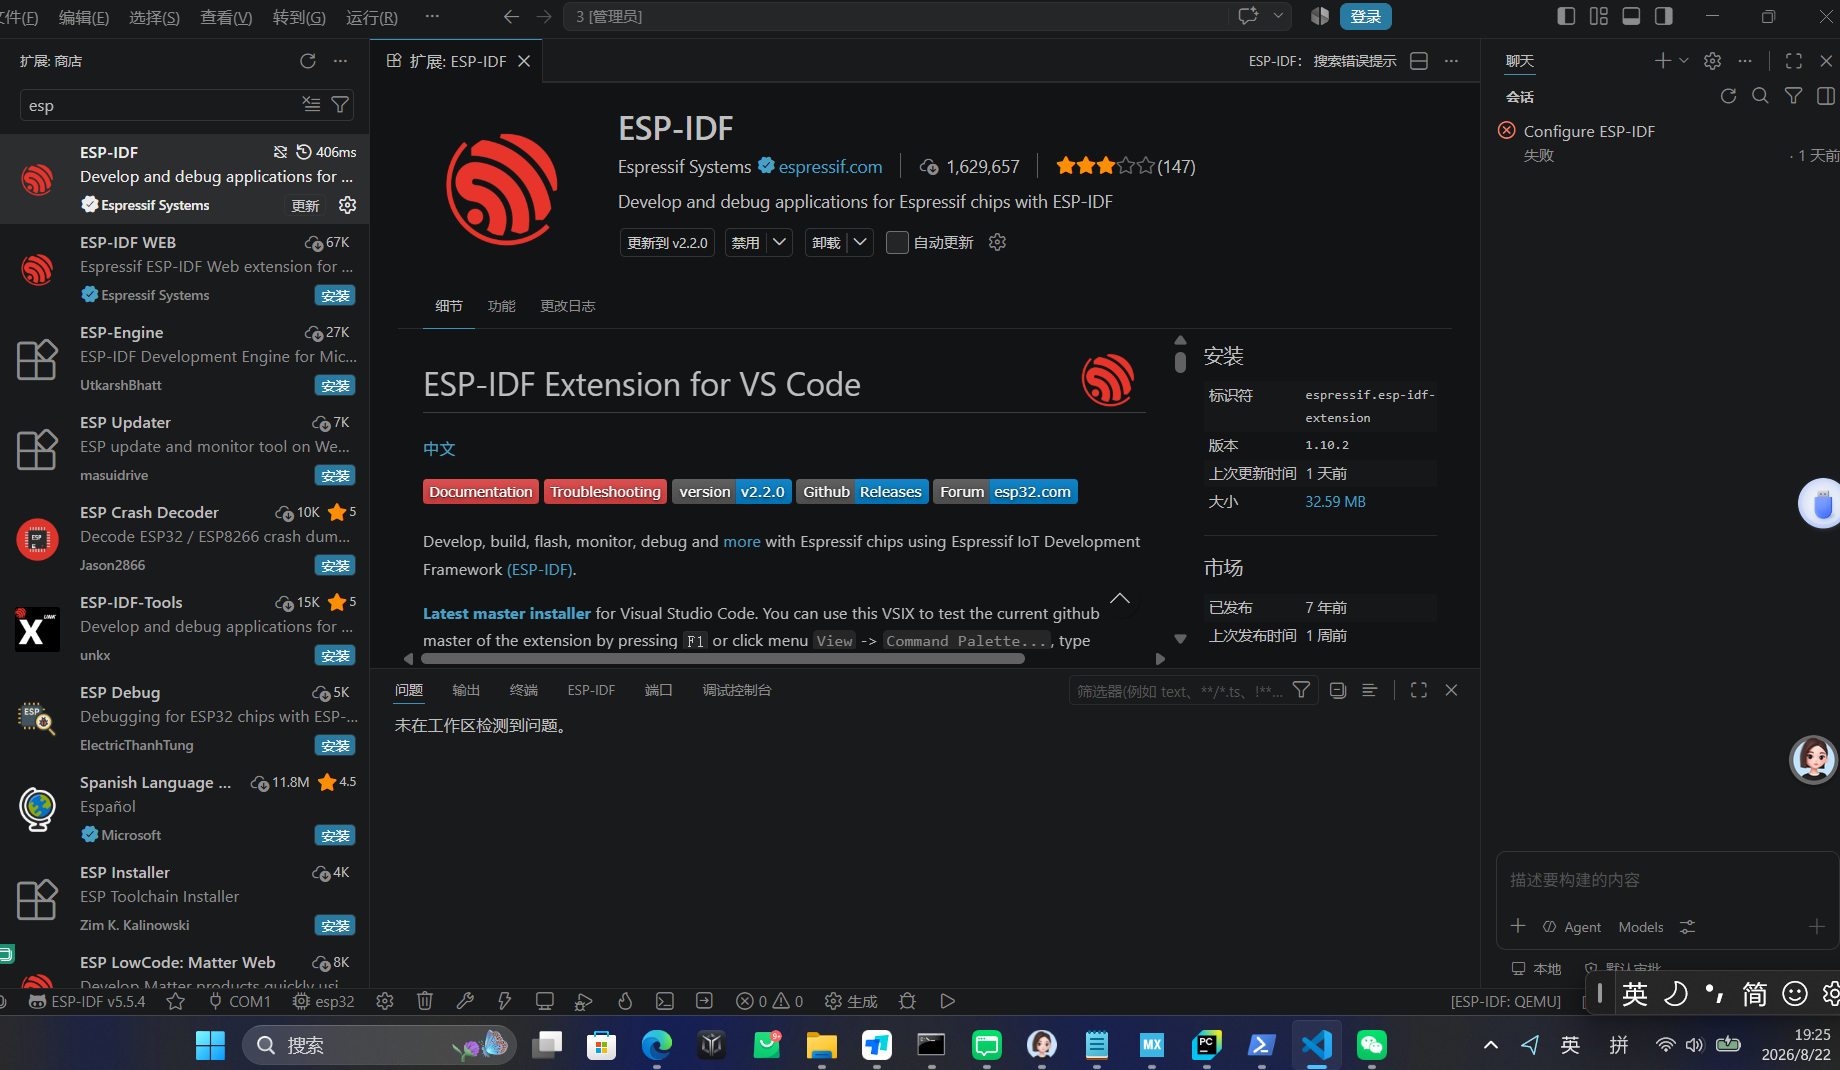Install the ESP-IDF WEB extension
1840x1070 pixels.
click(x=335, y=295)
